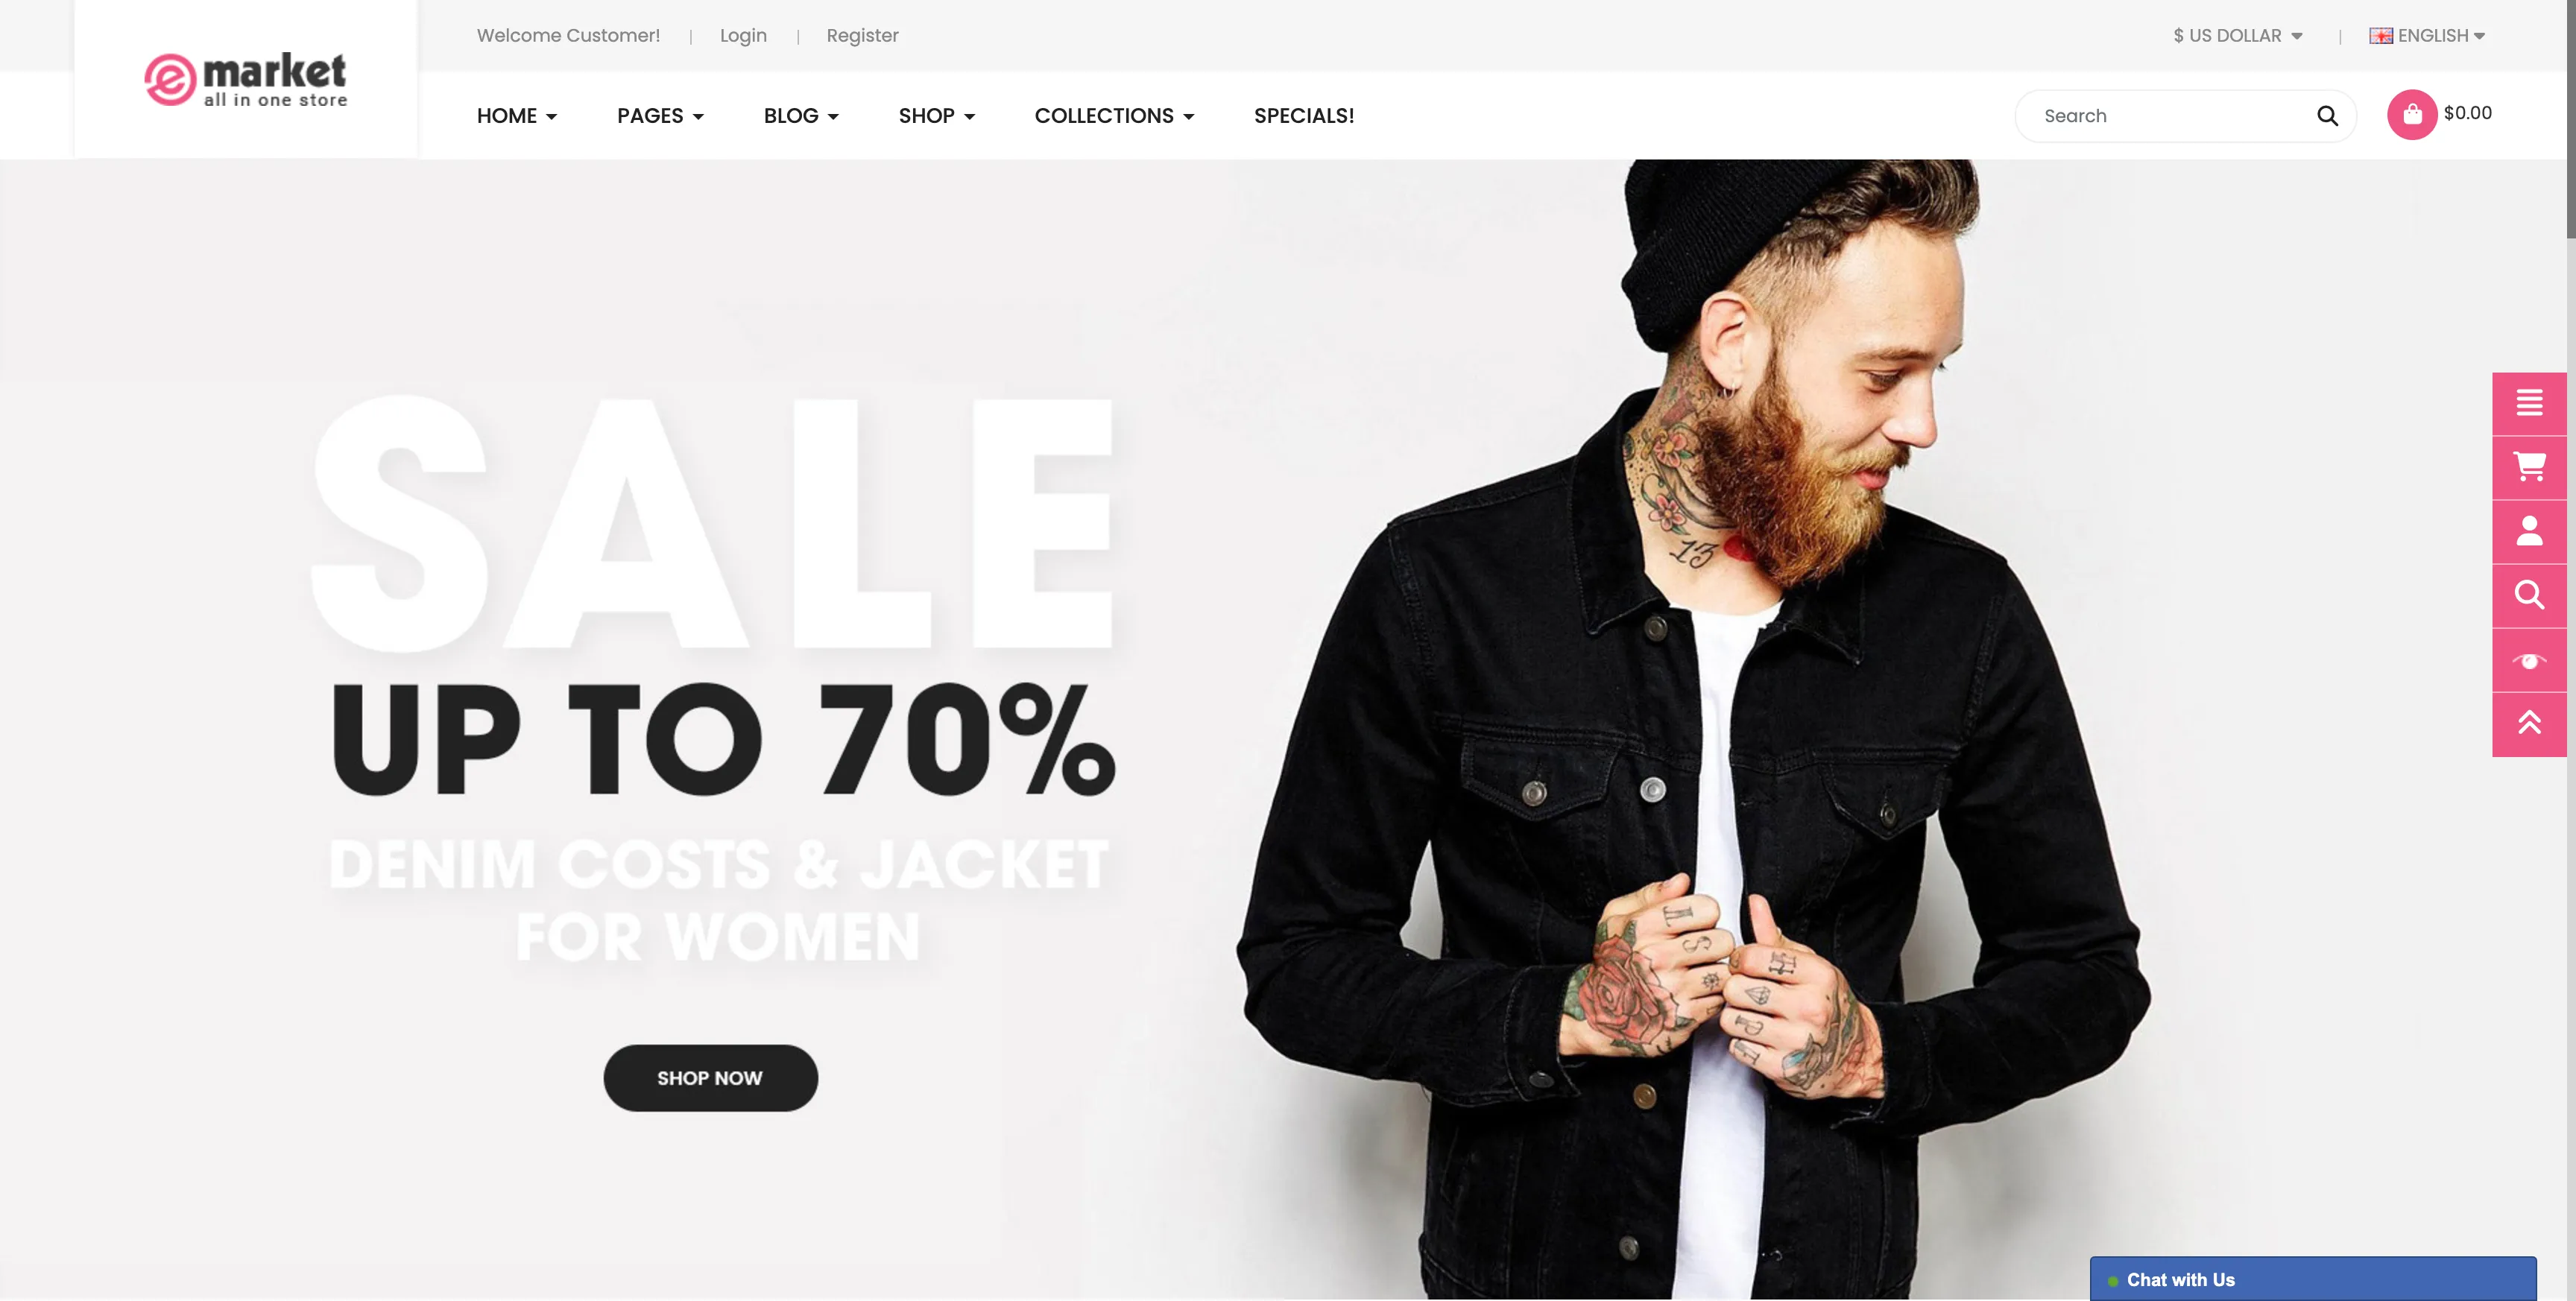Select the SPECIALS menu item
The width and height of the screenshot is (2576, 1301).
click(1304, 116)
